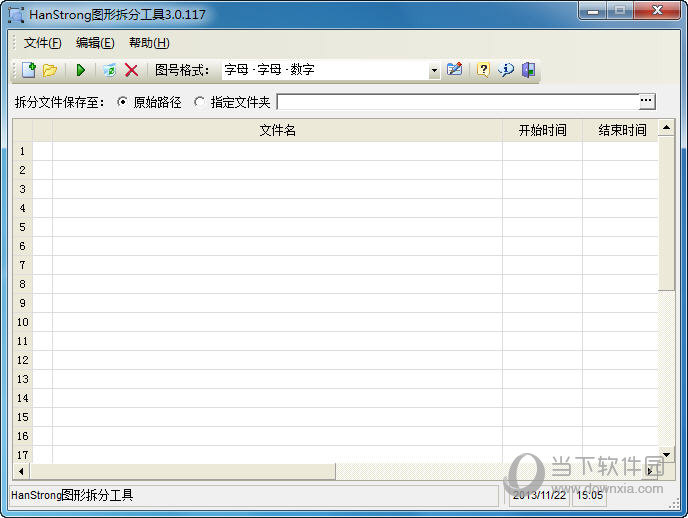
Task: Click the 2013/11/22 date in status bar
Action: point(539,496)
